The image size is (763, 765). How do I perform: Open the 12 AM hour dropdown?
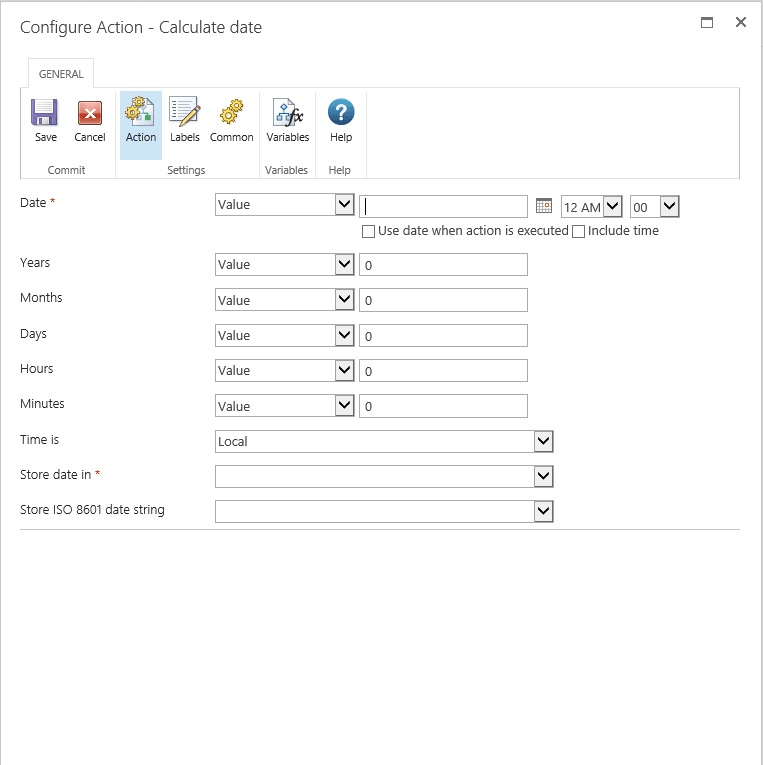tap(612, 207)
